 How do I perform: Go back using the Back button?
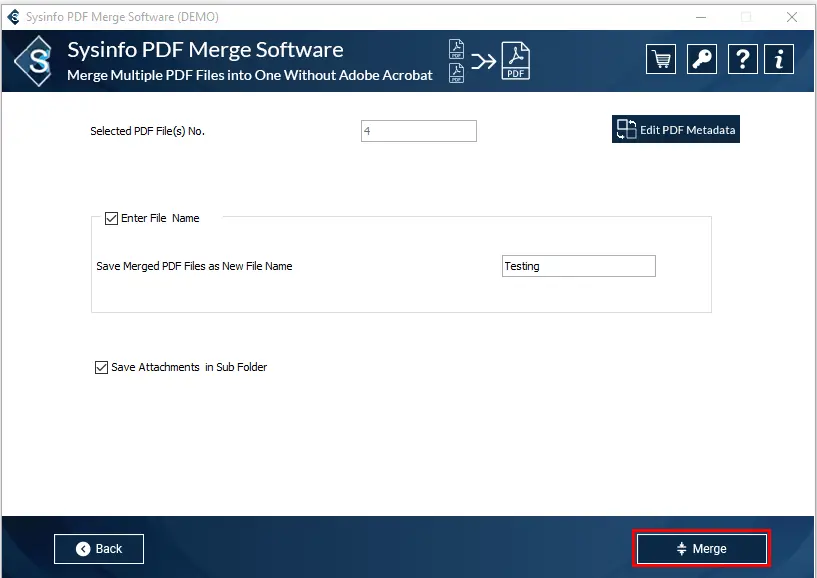(x=98, y=549)
